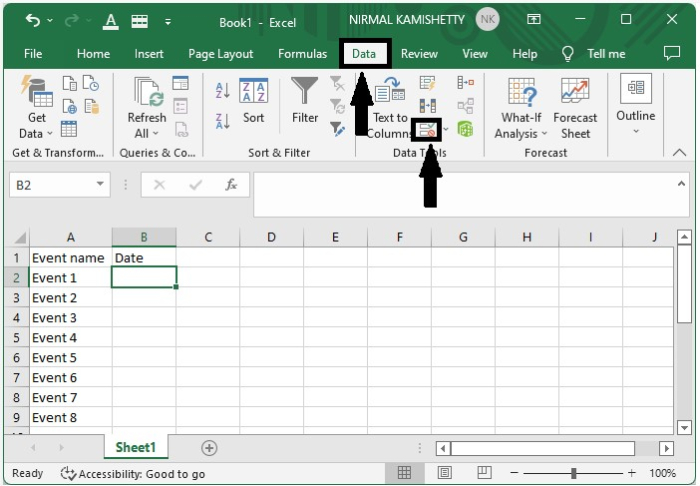Click the From Text/CSV icon
700x486 pixels.
(x=69, y=83)
